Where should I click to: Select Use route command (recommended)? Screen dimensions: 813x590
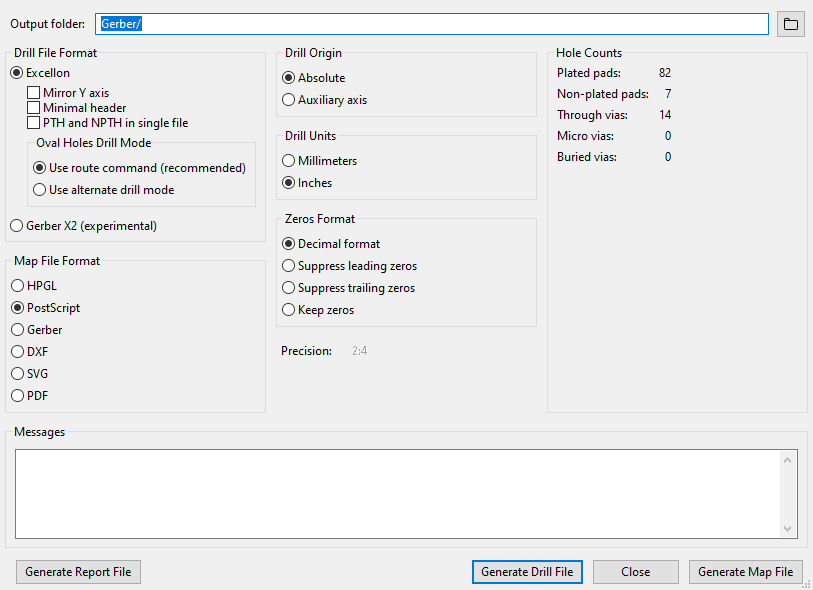click(x=139, y=168)
